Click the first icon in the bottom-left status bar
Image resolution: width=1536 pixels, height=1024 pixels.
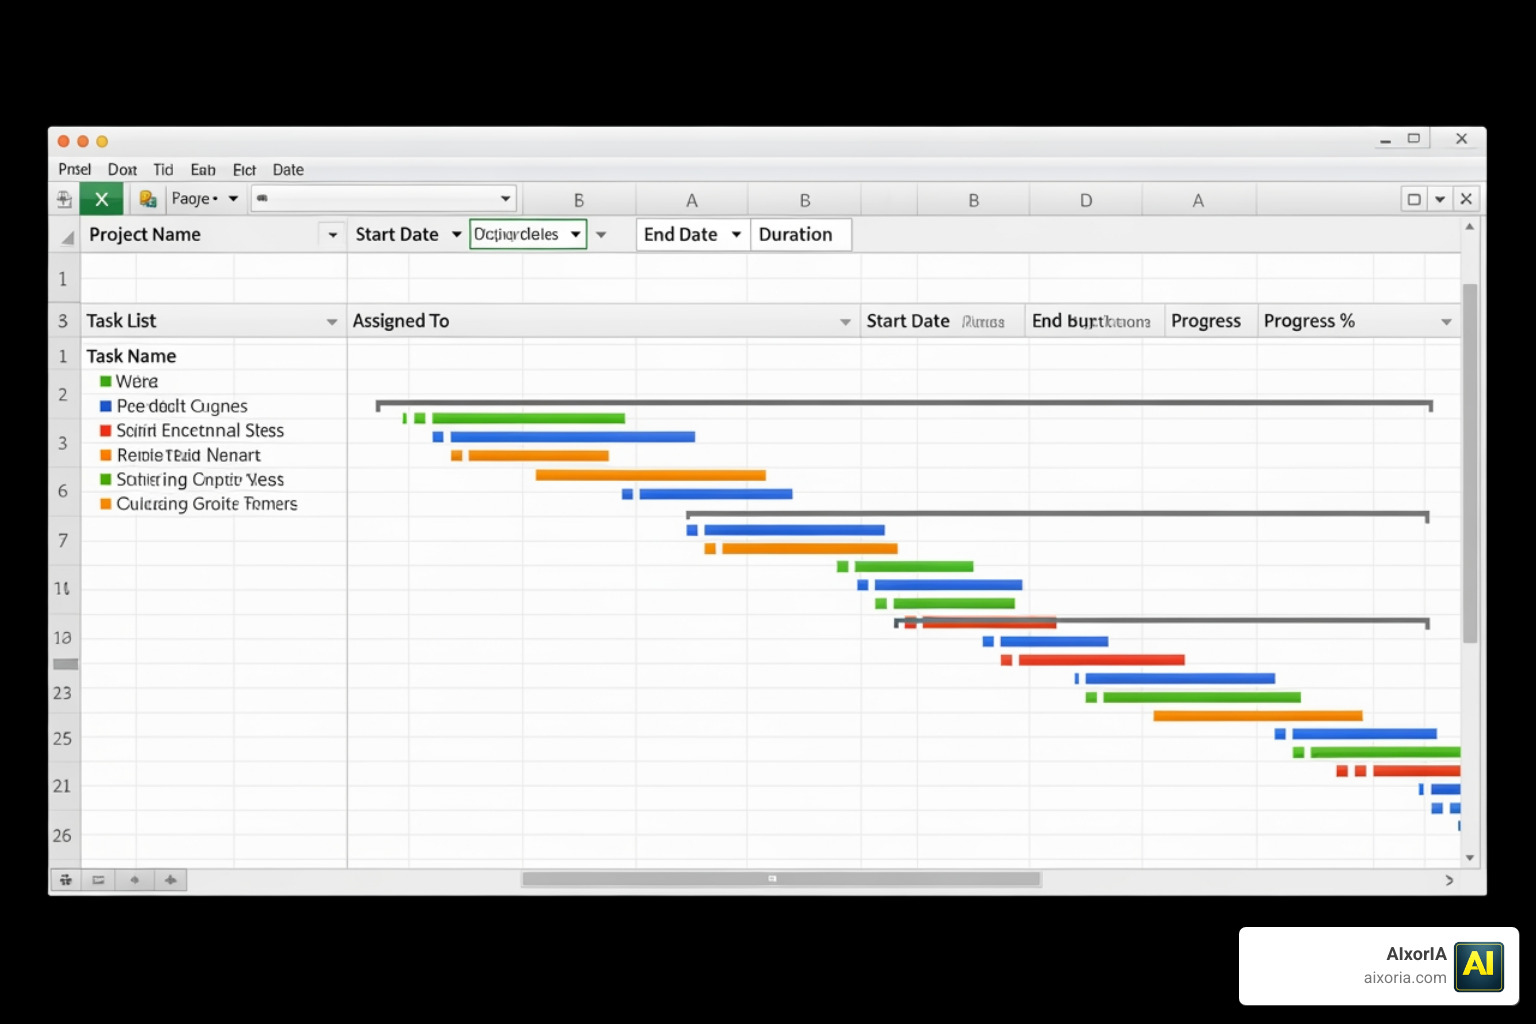coord(66,880)
